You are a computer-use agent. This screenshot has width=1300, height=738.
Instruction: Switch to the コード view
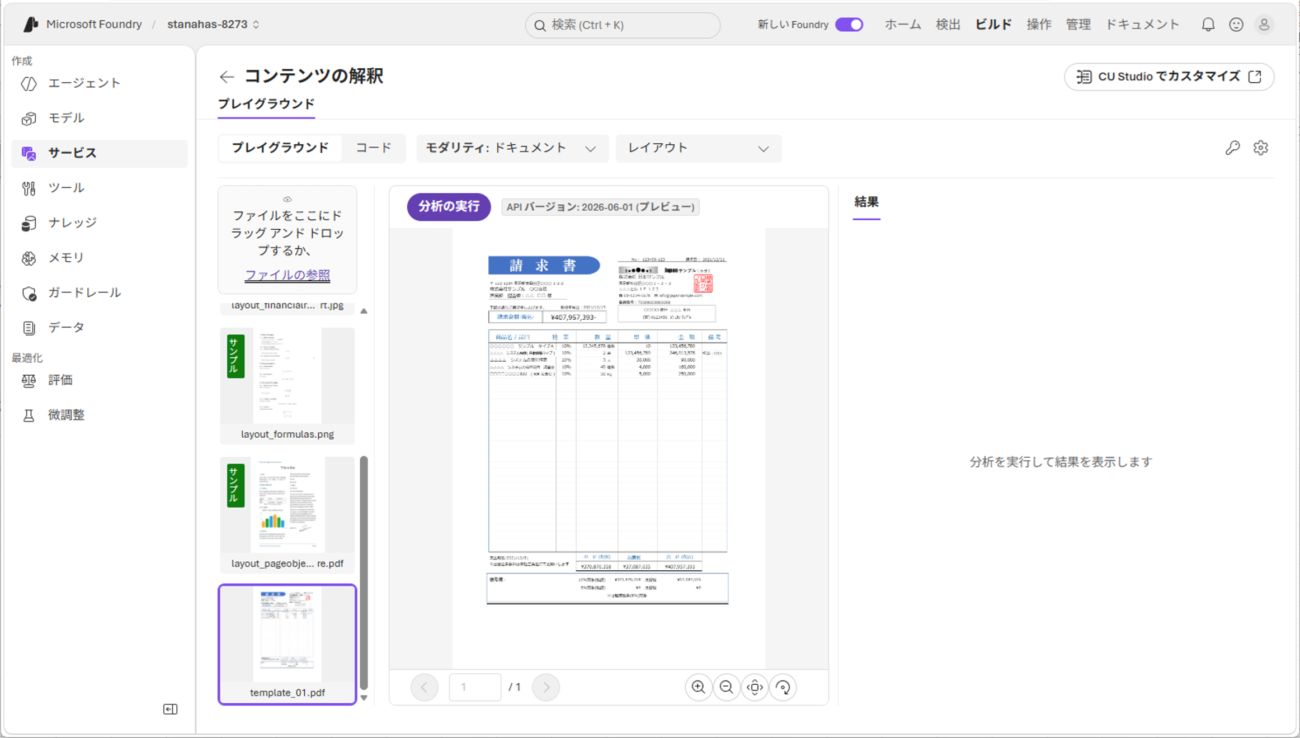click(374, 148)
